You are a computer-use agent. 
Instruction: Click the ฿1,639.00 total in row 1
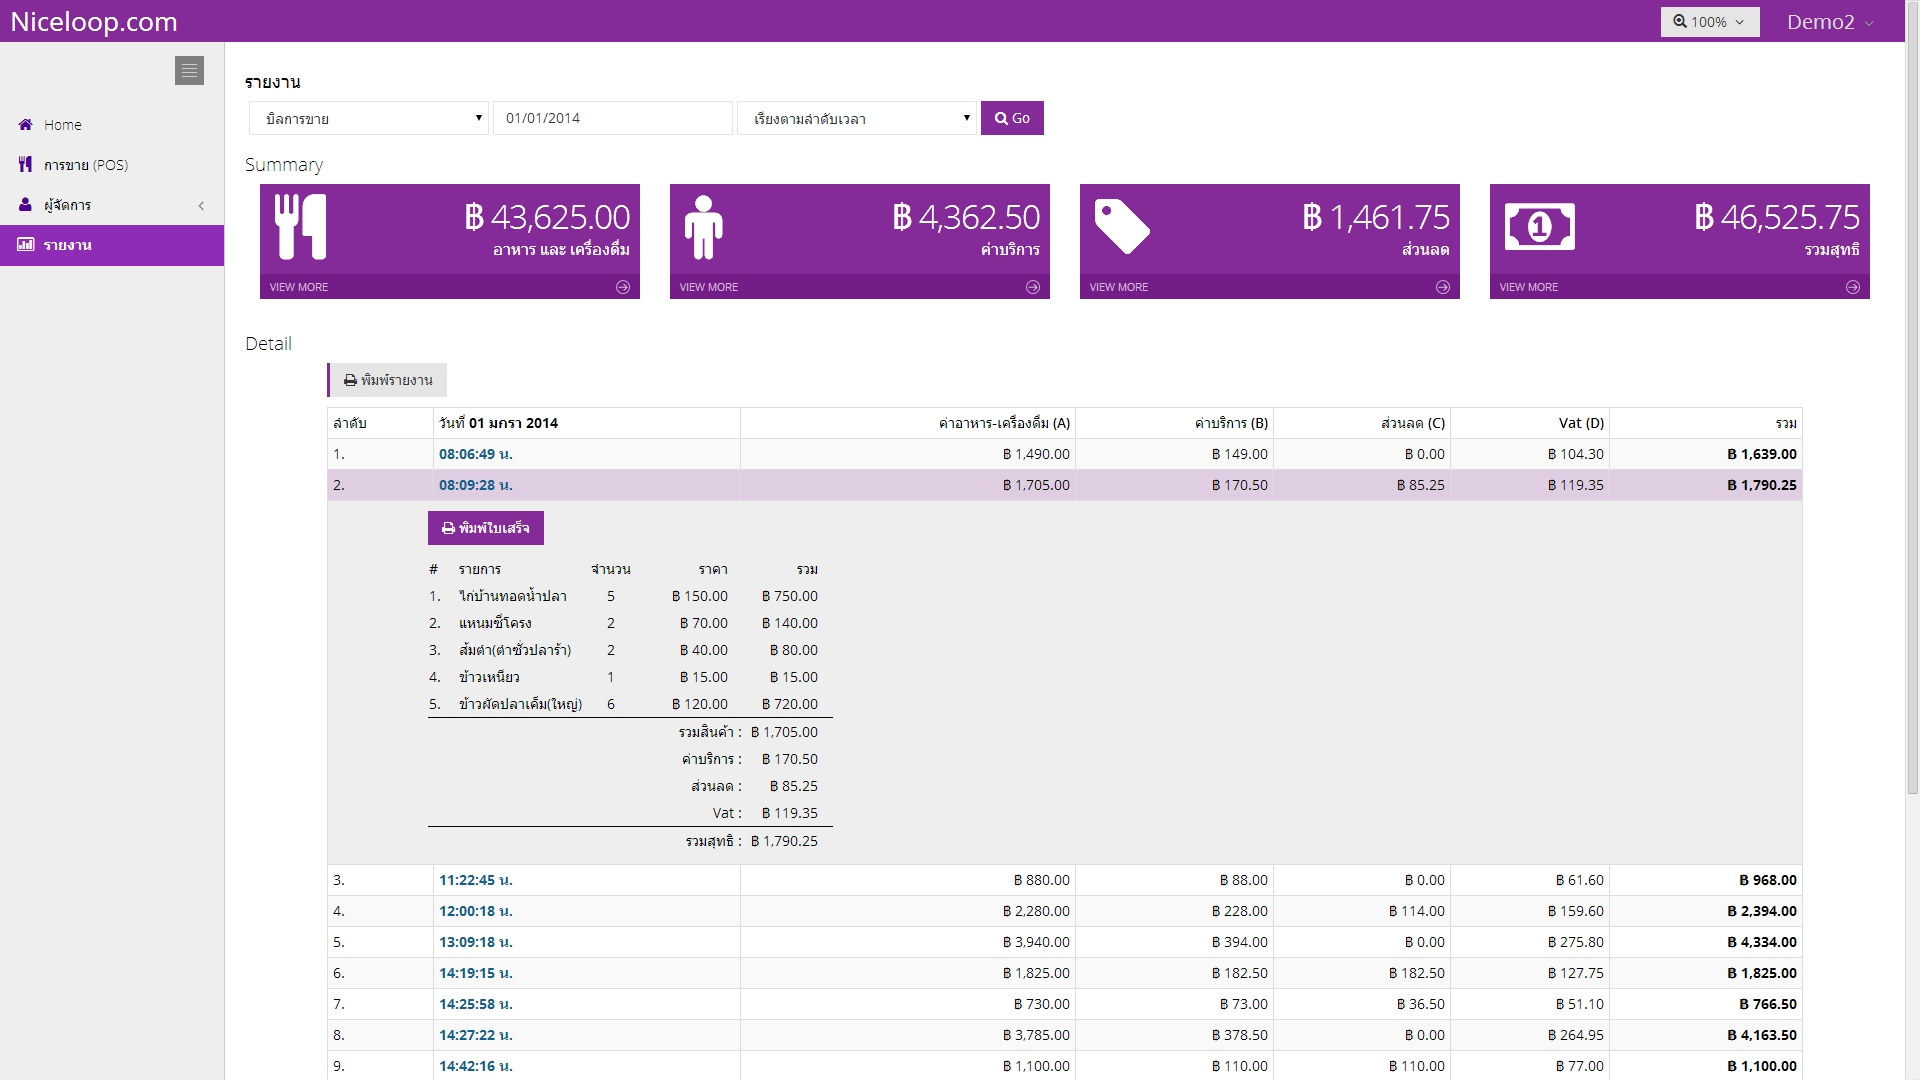[x=1762, y=454]
